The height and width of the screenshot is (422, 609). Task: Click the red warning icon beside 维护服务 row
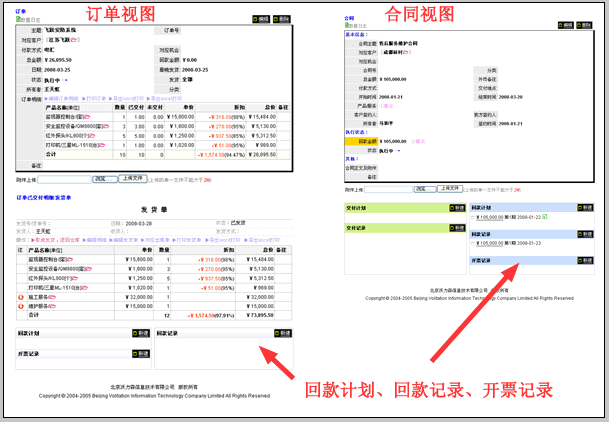(19, 305)
